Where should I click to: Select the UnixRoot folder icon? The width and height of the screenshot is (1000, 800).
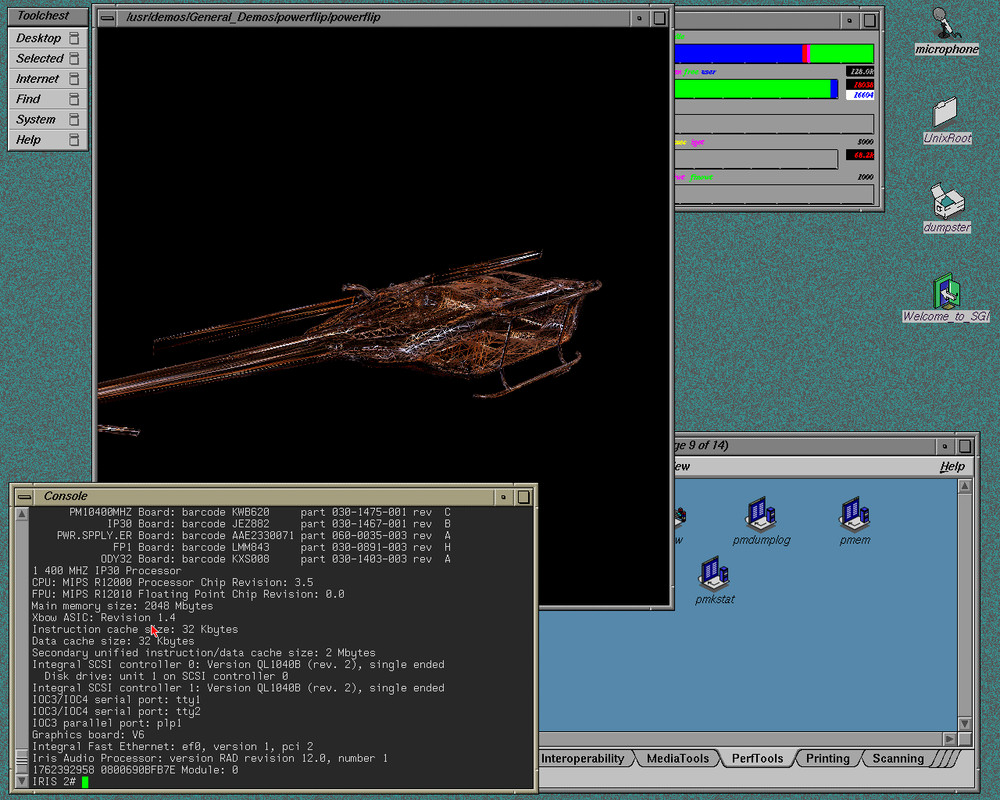point(945,112)
